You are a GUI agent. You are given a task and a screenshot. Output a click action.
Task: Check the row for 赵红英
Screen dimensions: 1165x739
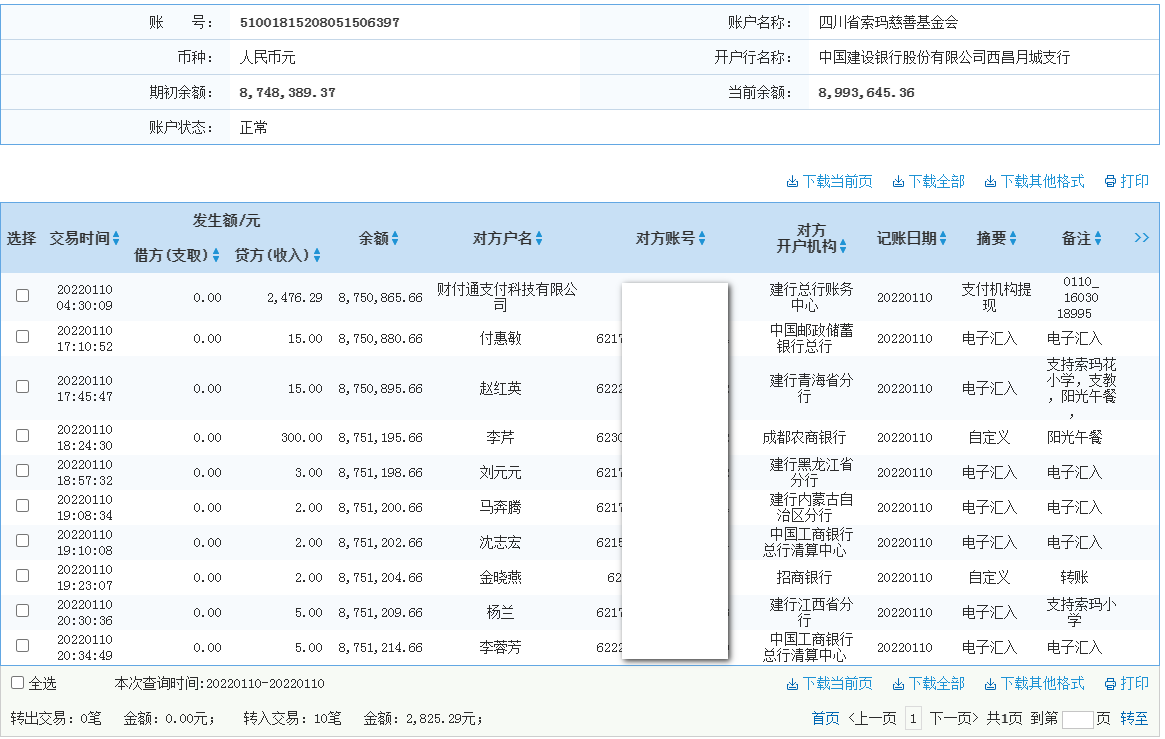click(x=23, y=387)
